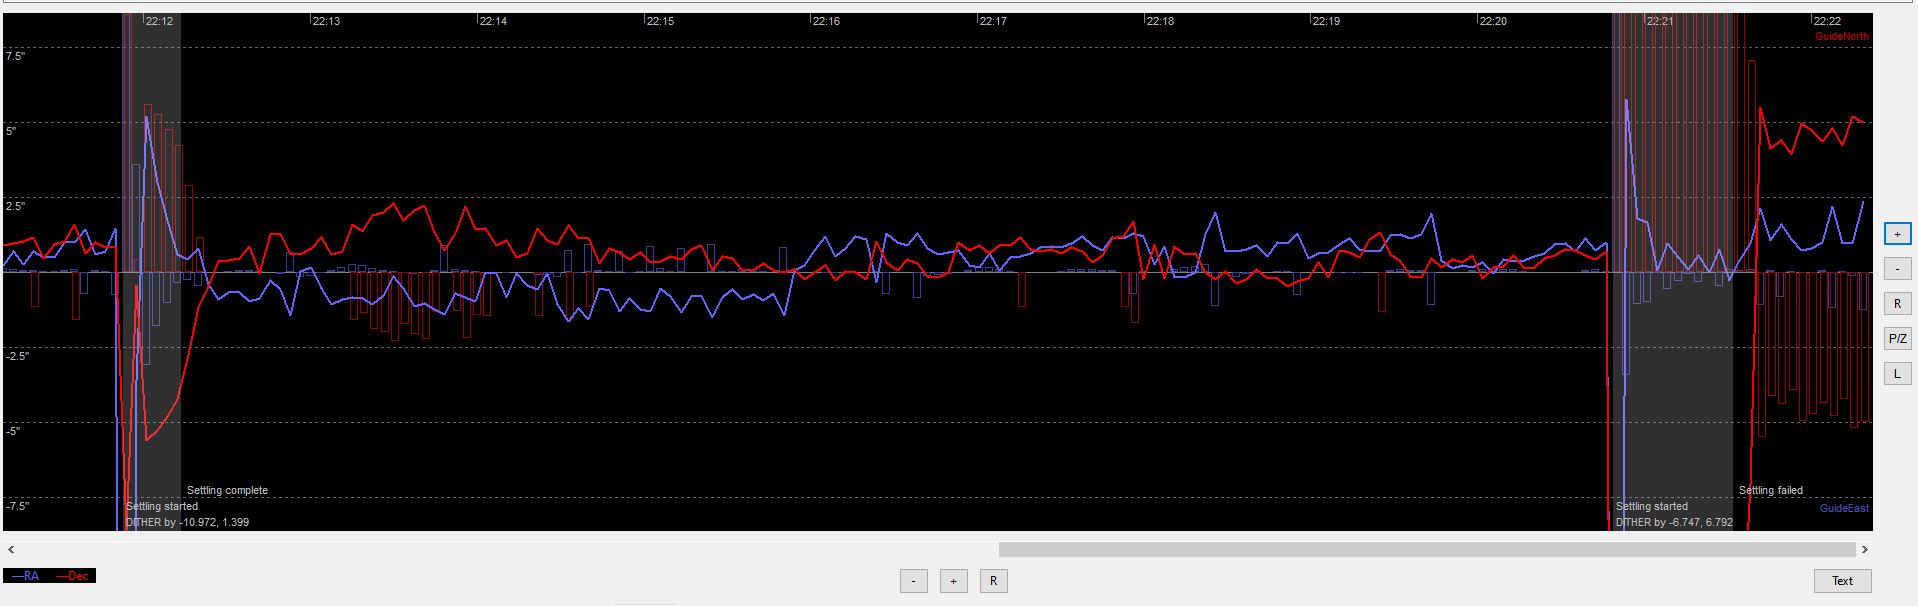This screenshot has height=606, width=1918.
Task: Click the 22:20 time marker
Action: point(1493,21)
